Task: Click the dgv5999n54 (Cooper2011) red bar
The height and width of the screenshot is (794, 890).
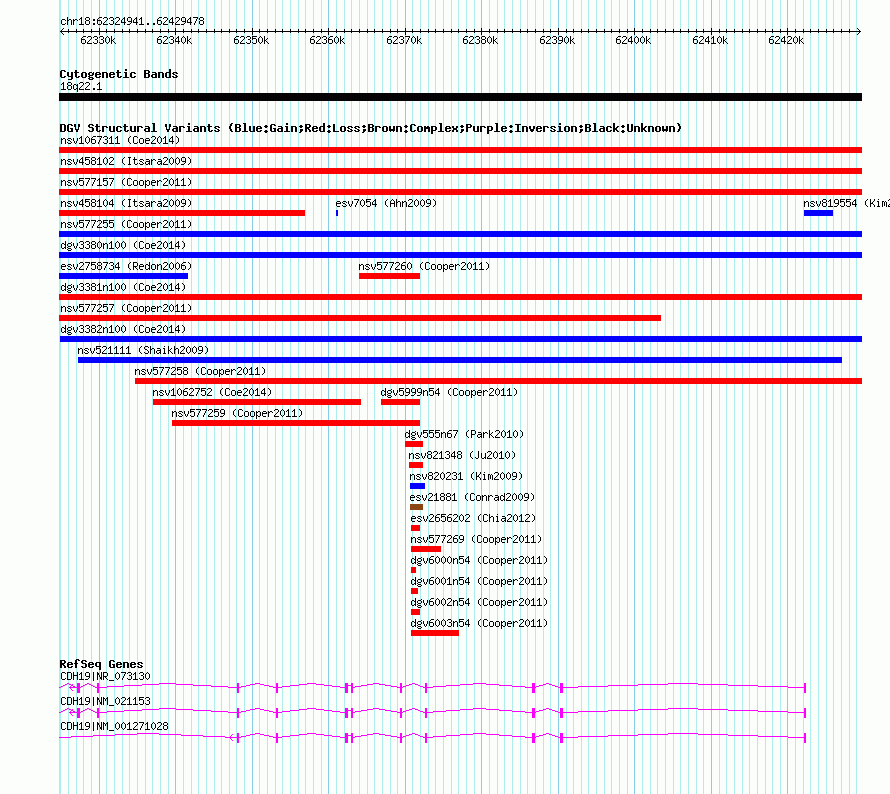Action: point(400,402)
